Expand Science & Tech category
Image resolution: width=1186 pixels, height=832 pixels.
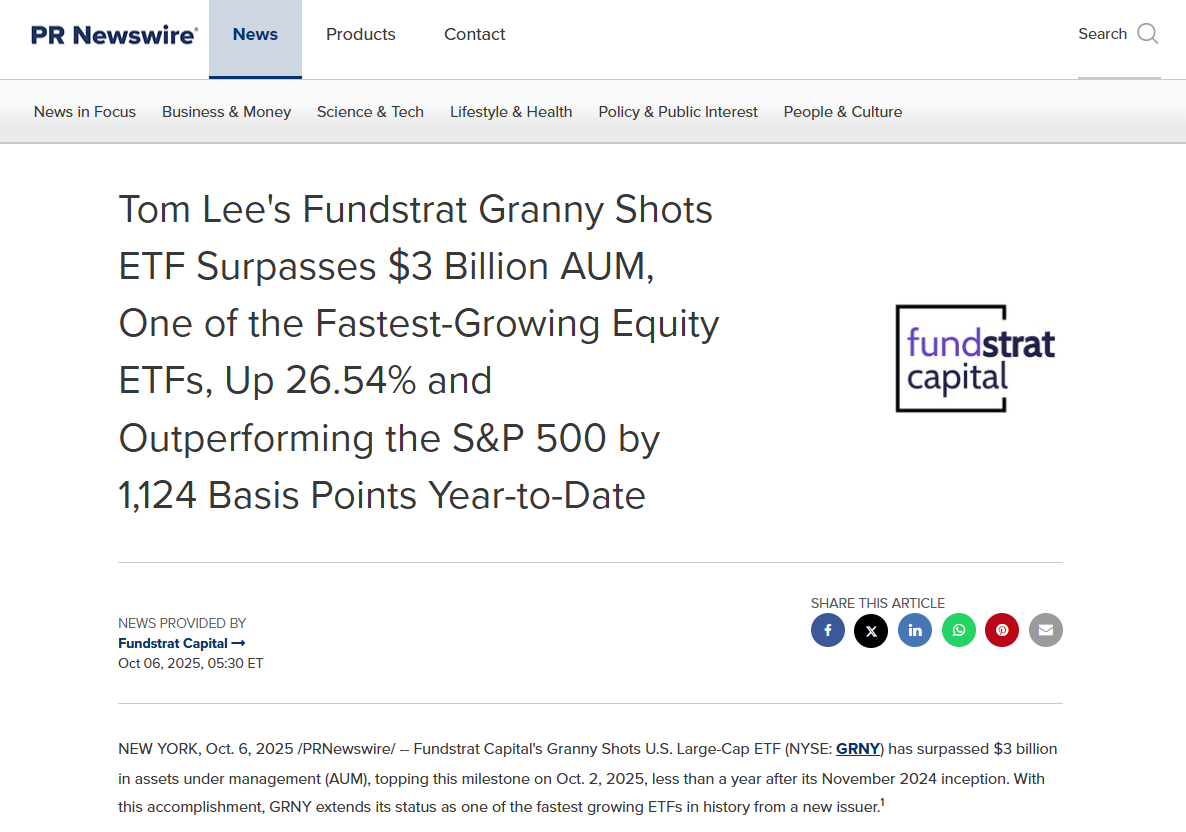point(370,112)
